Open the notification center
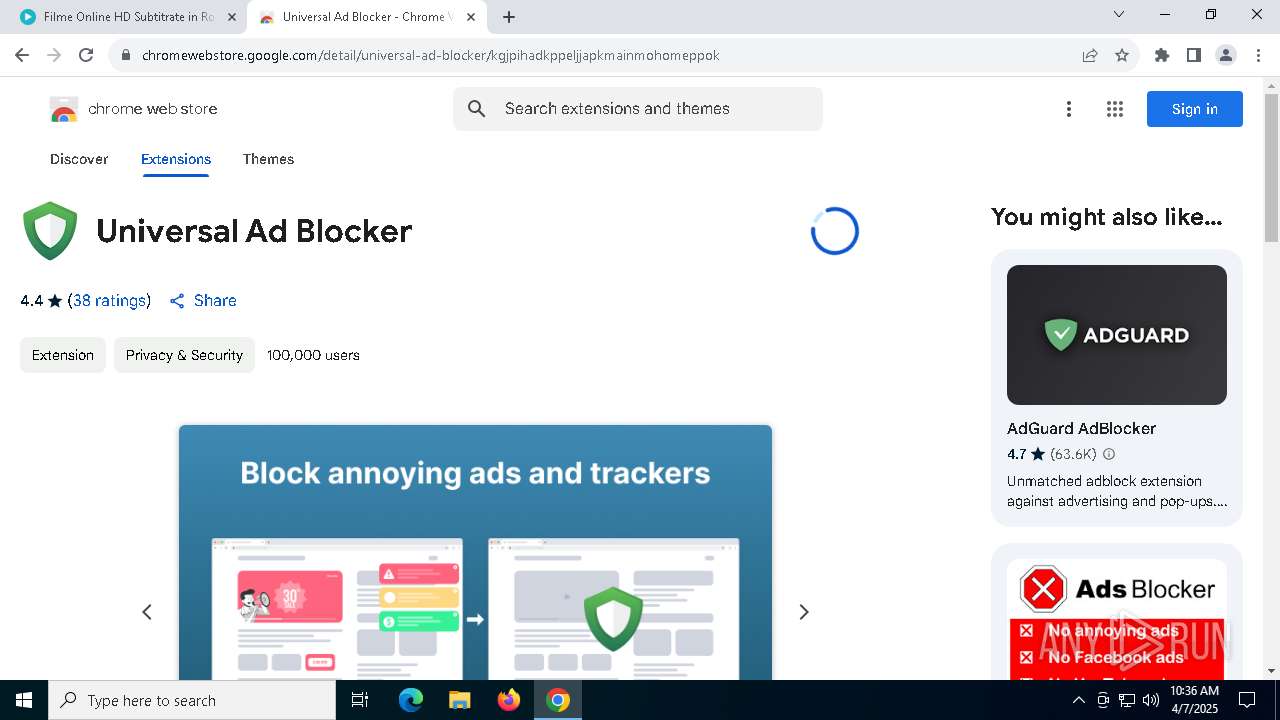 tap(1247, 700)
